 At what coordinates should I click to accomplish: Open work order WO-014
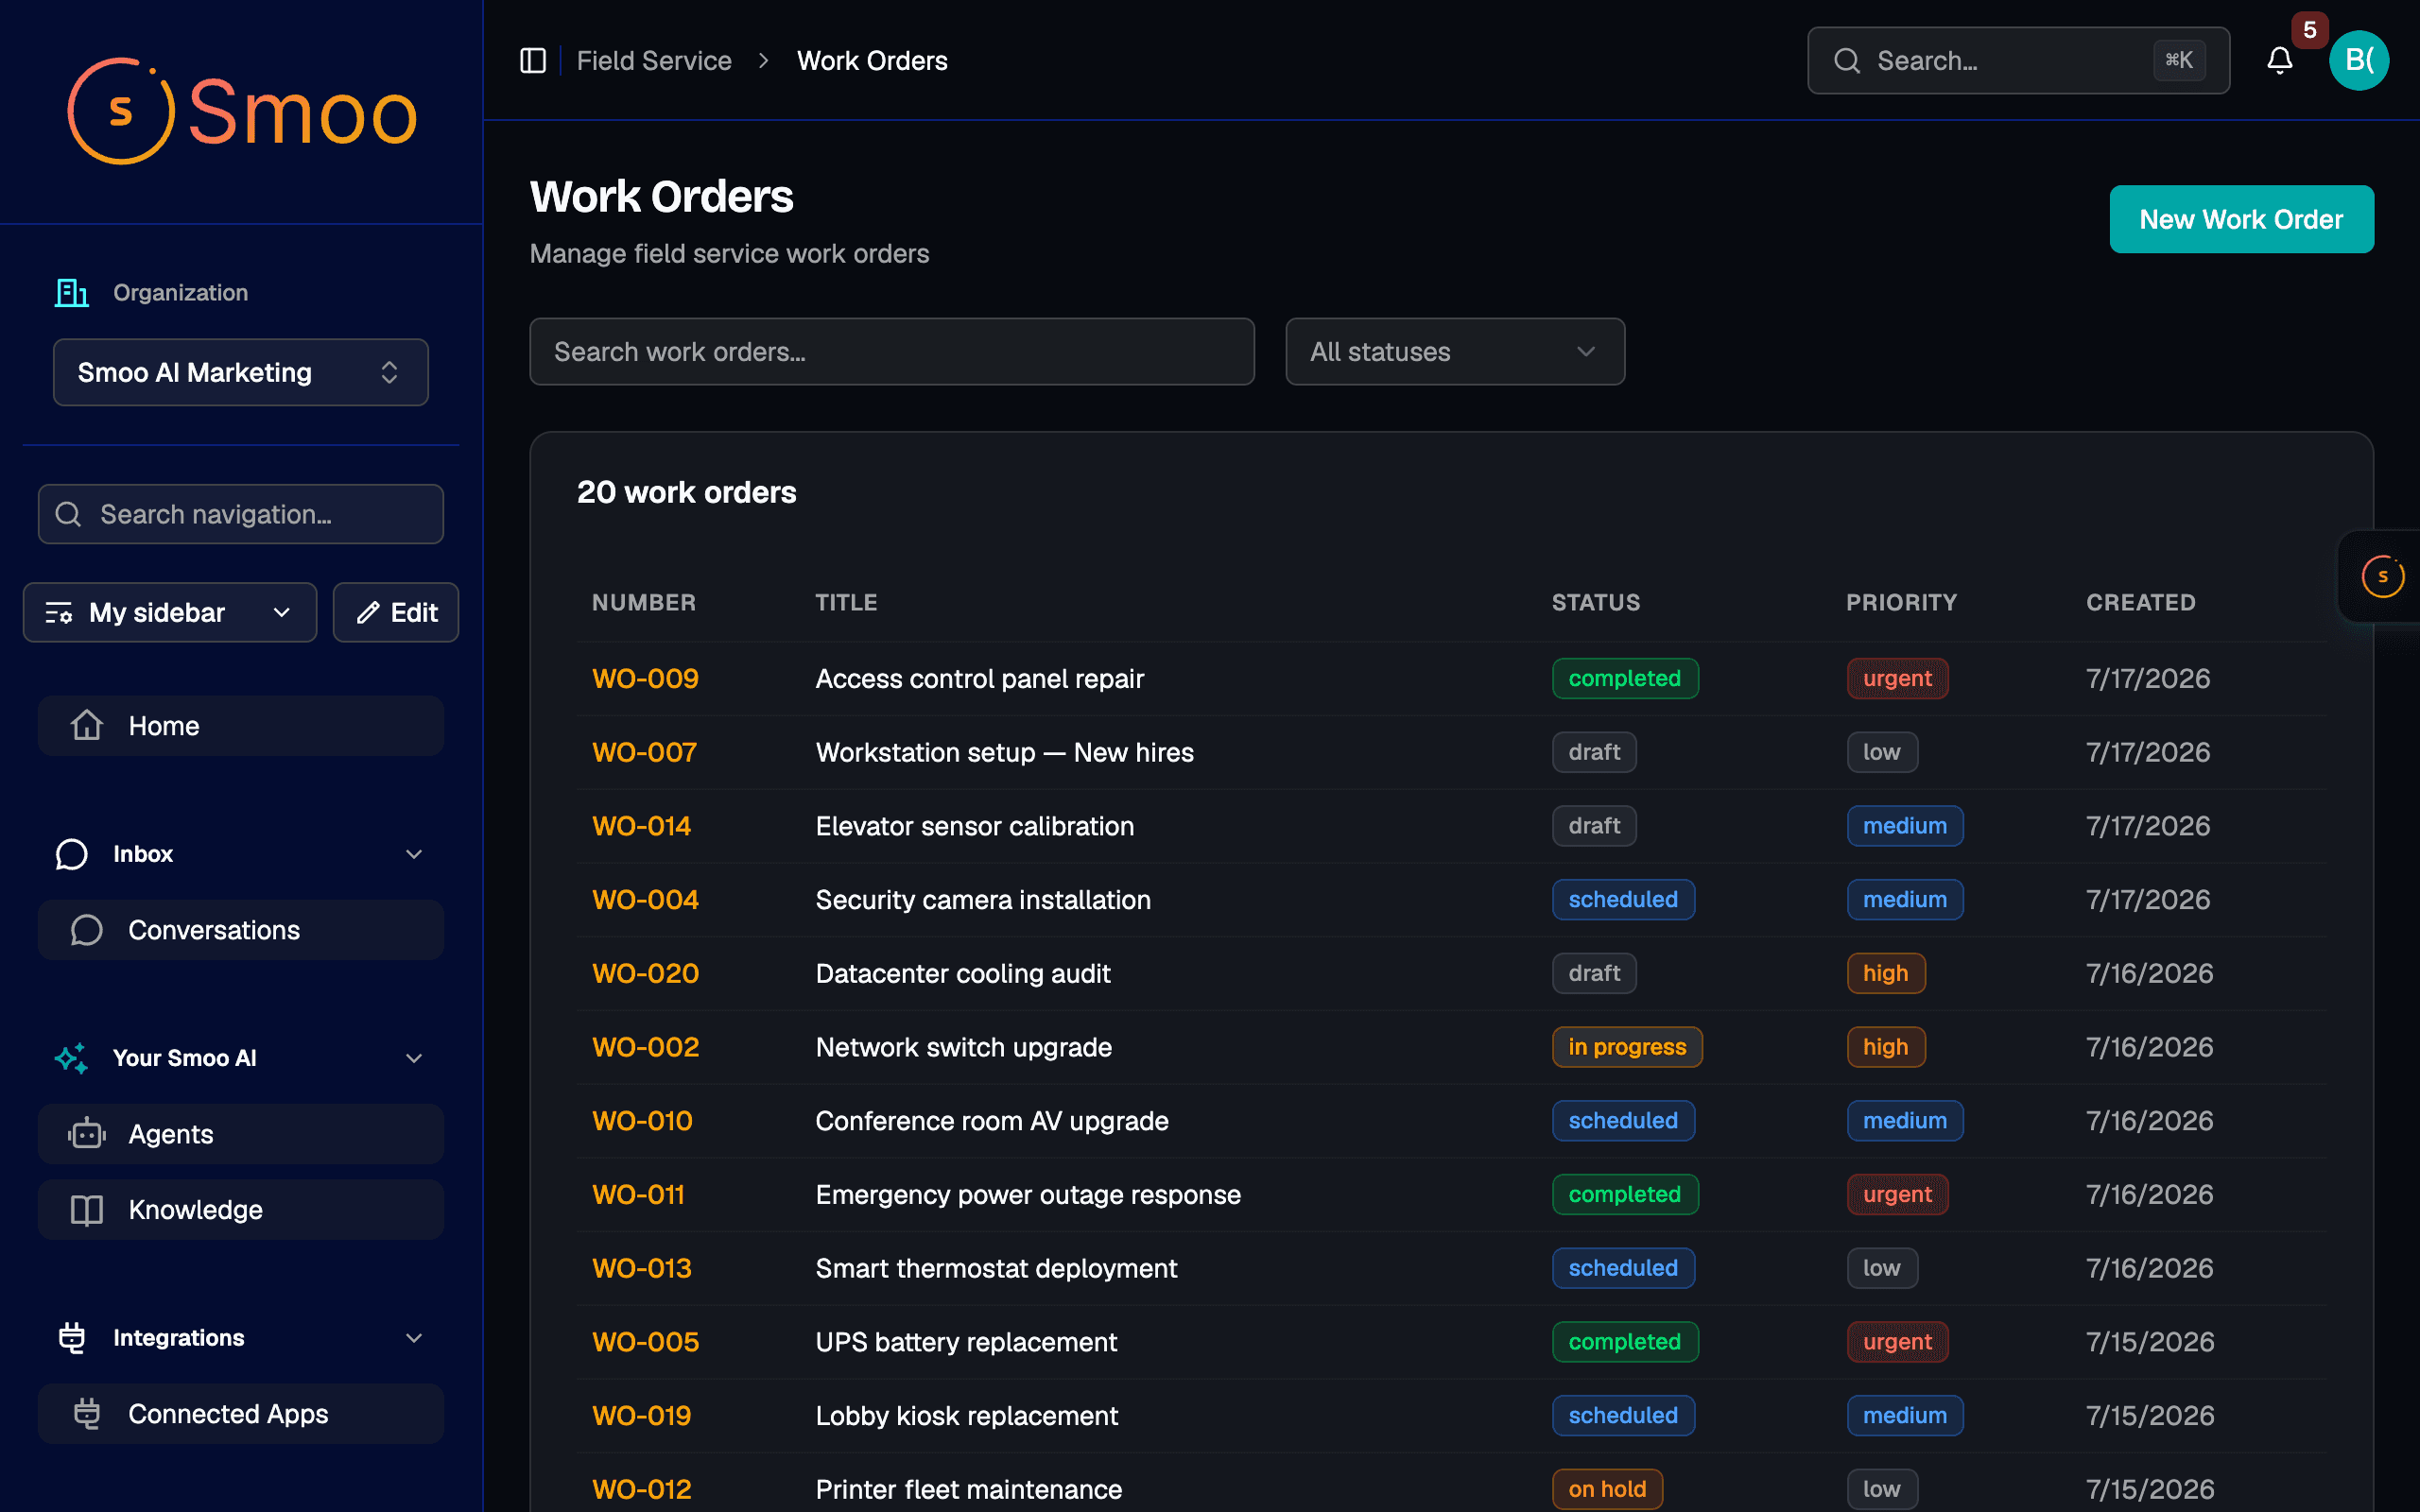click(641, 826)
